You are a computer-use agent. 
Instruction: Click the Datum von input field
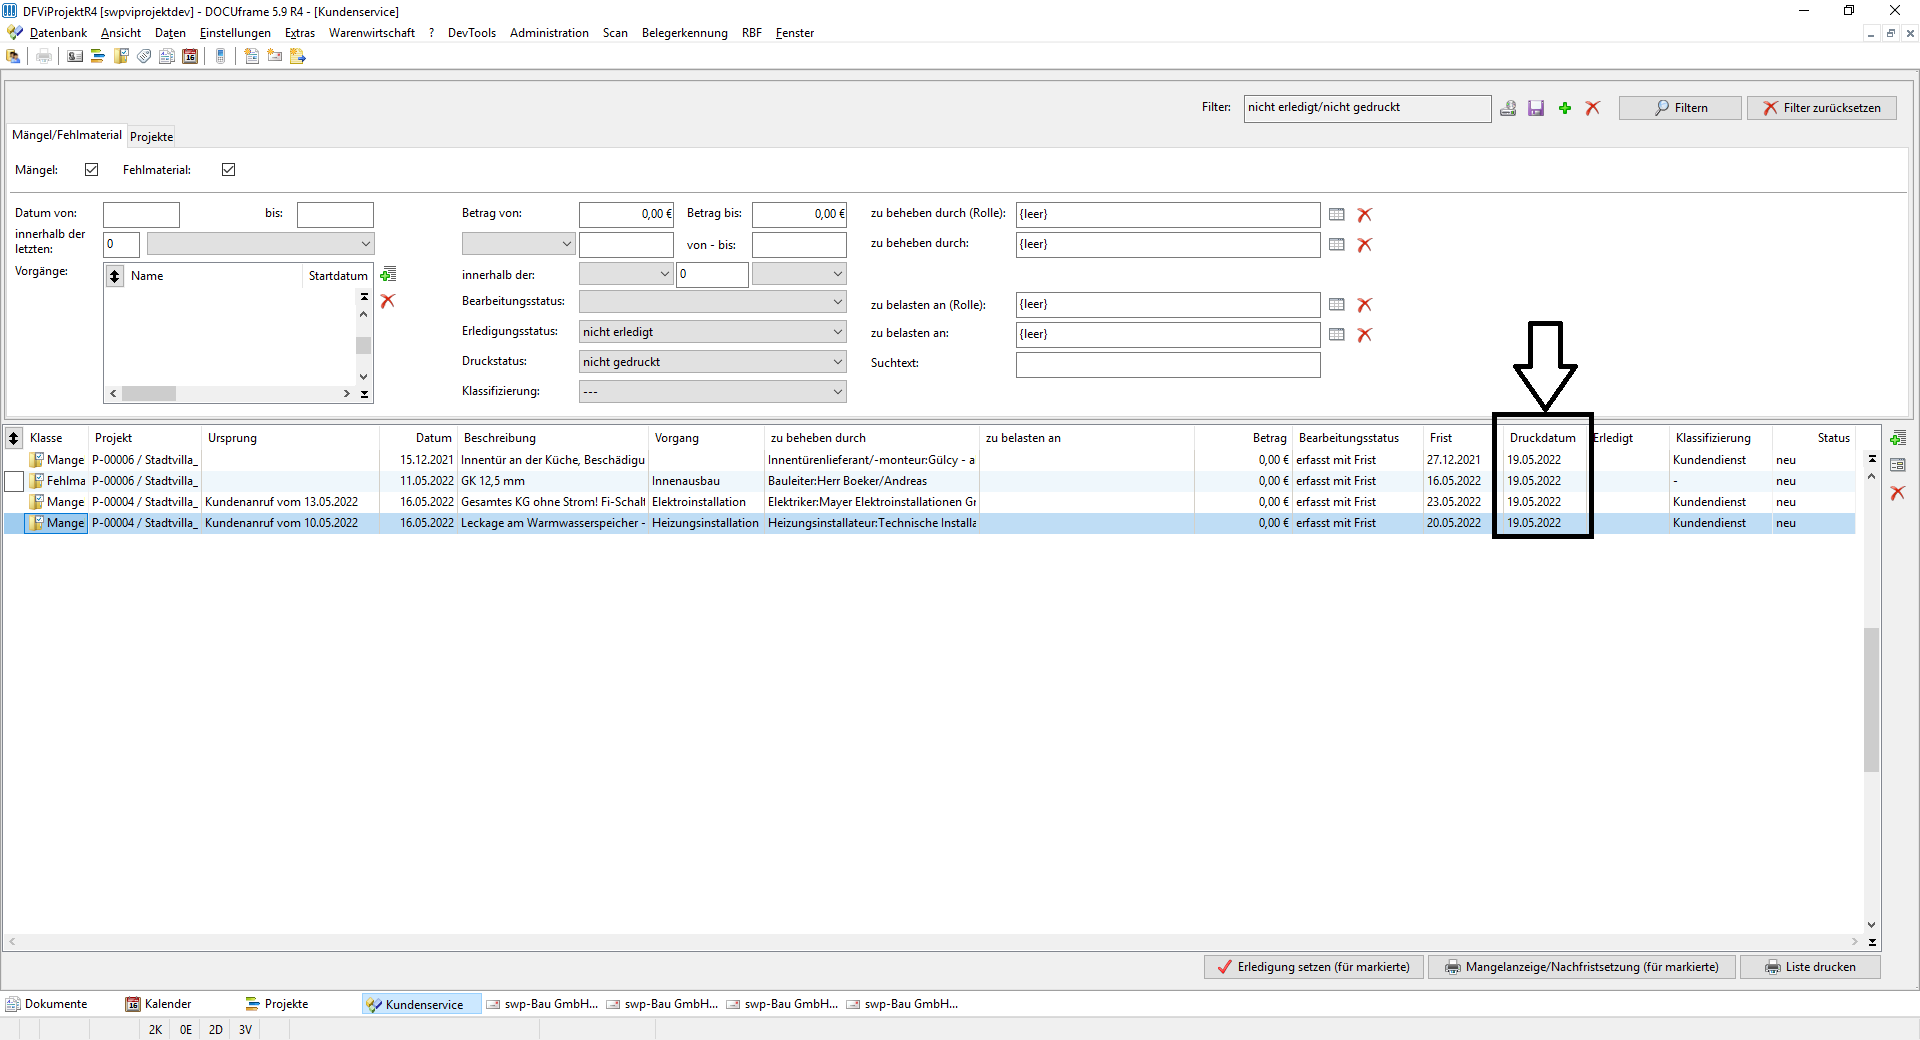(141, 215)
